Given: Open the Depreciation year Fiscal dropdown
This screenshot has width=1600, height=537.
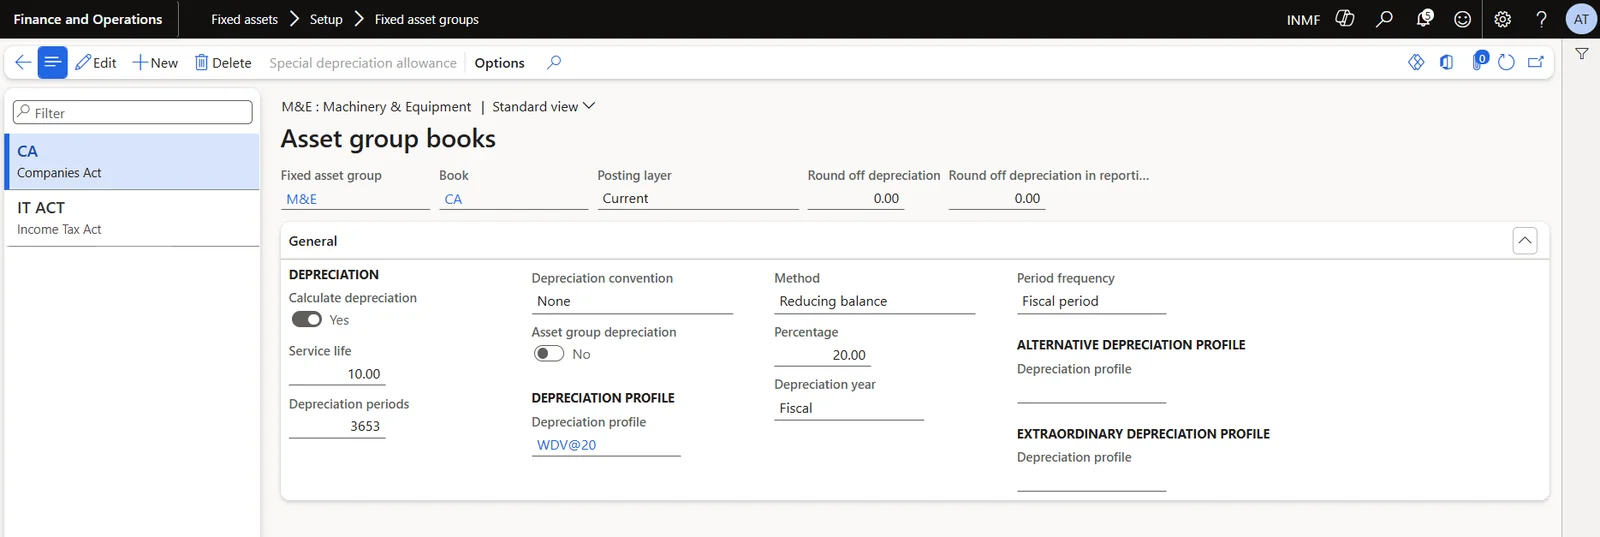Looking at the screenshot, I should (x=848, y=408).
